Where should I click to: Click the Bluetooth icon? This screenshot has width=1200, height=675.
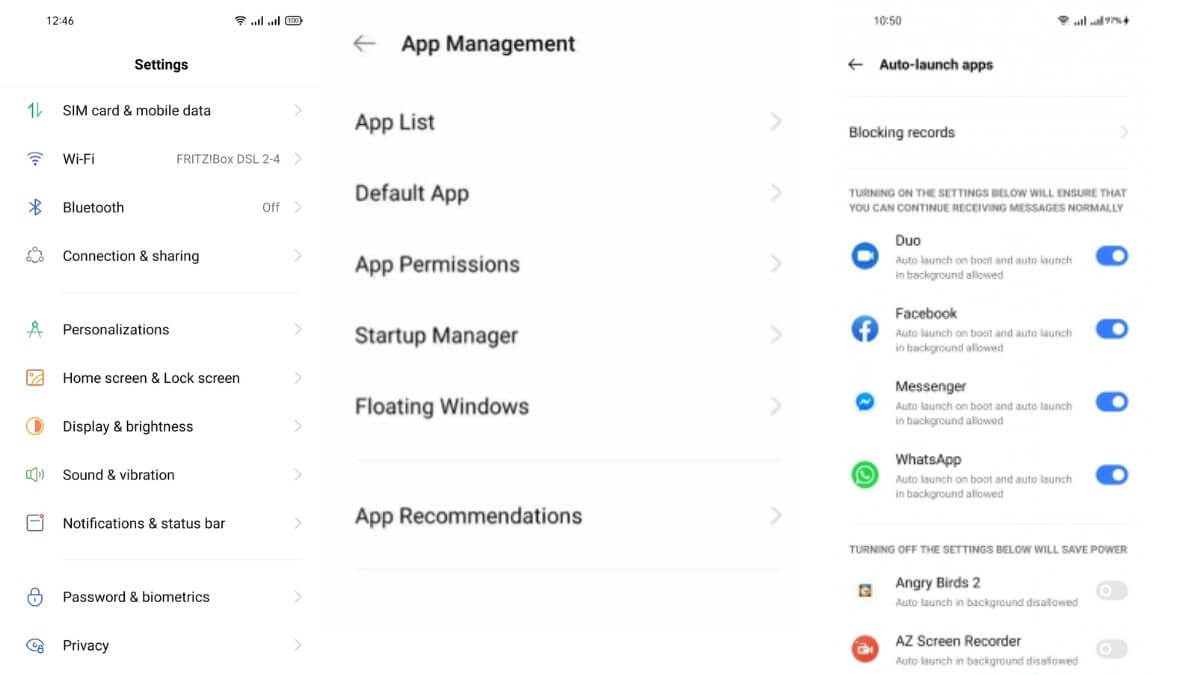(35, 207)
